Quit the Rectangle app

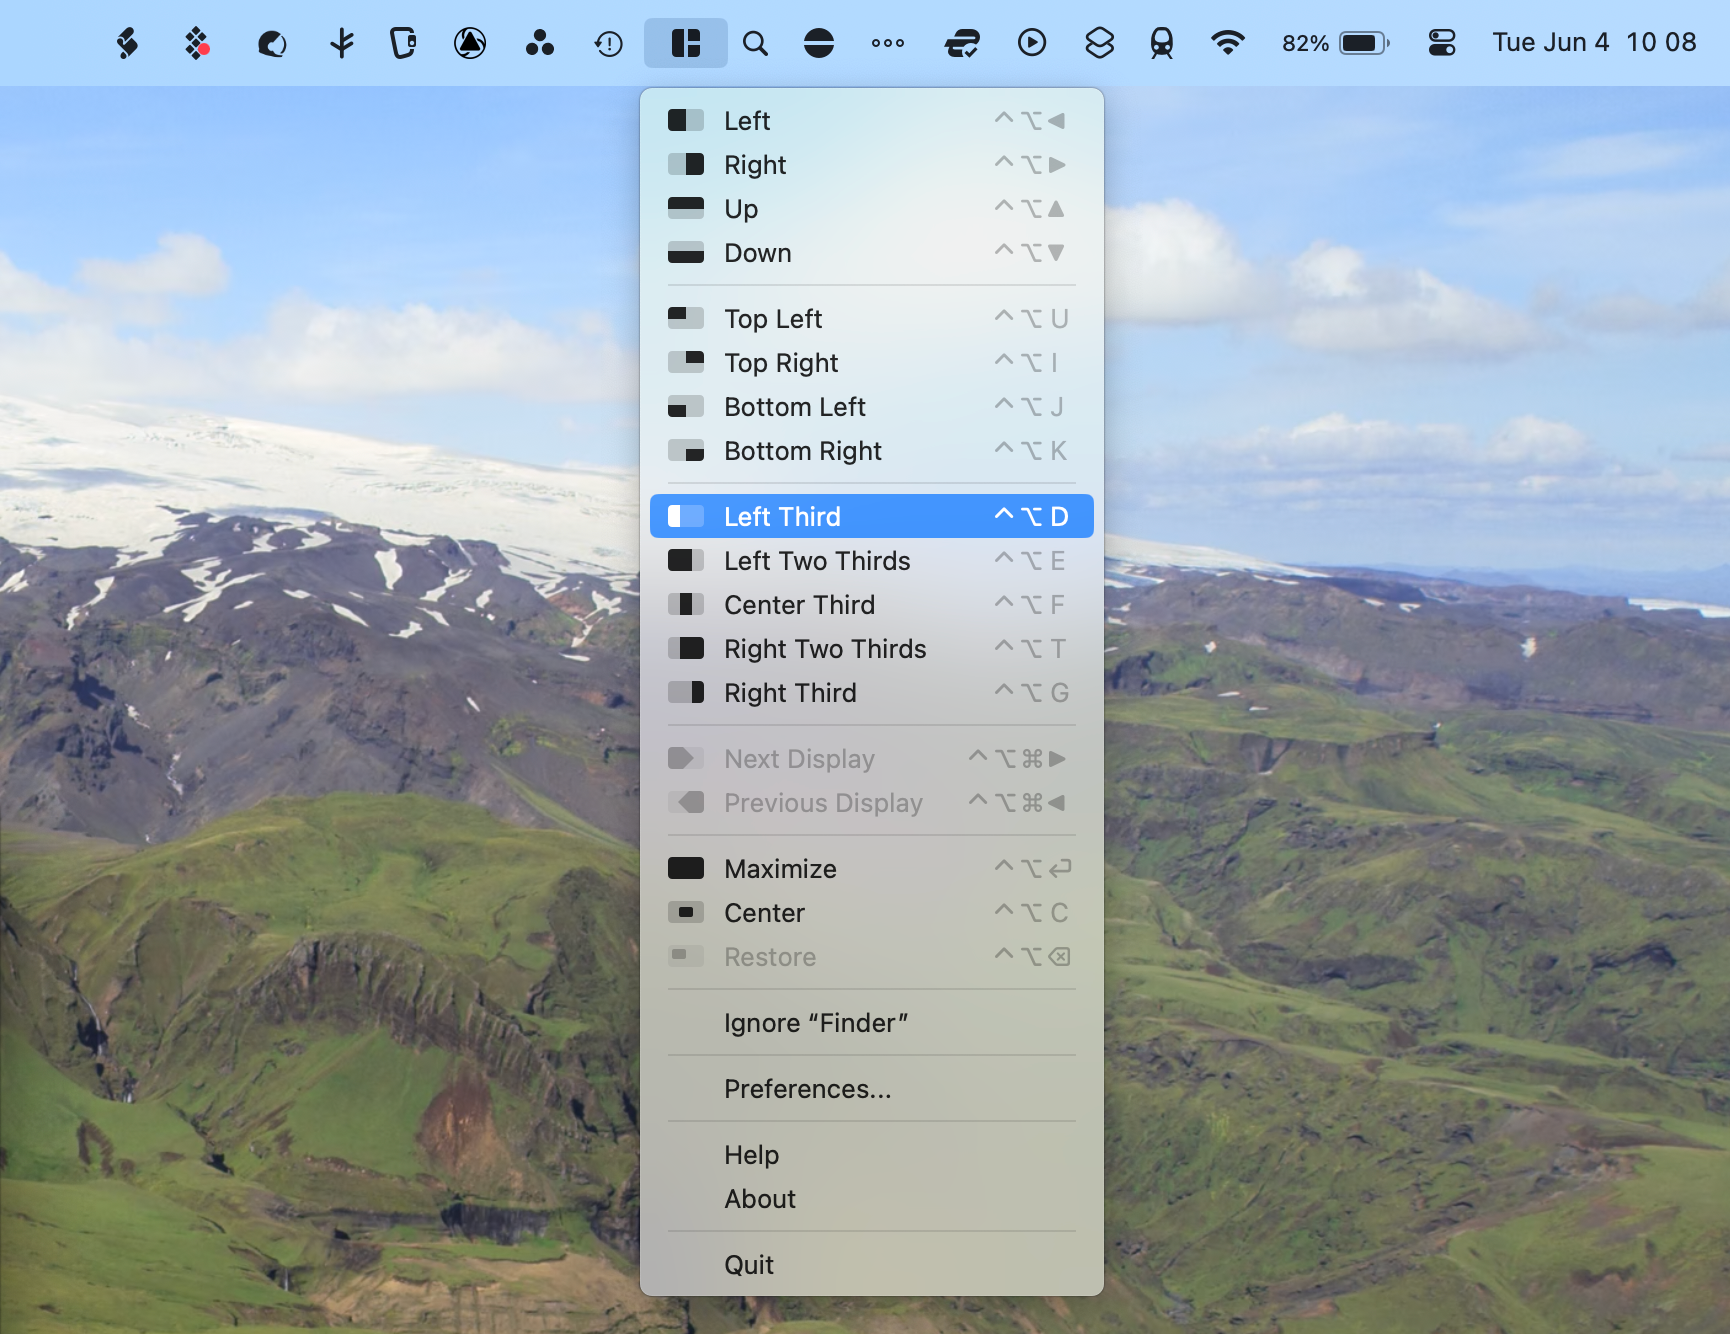click(749, 1265)
